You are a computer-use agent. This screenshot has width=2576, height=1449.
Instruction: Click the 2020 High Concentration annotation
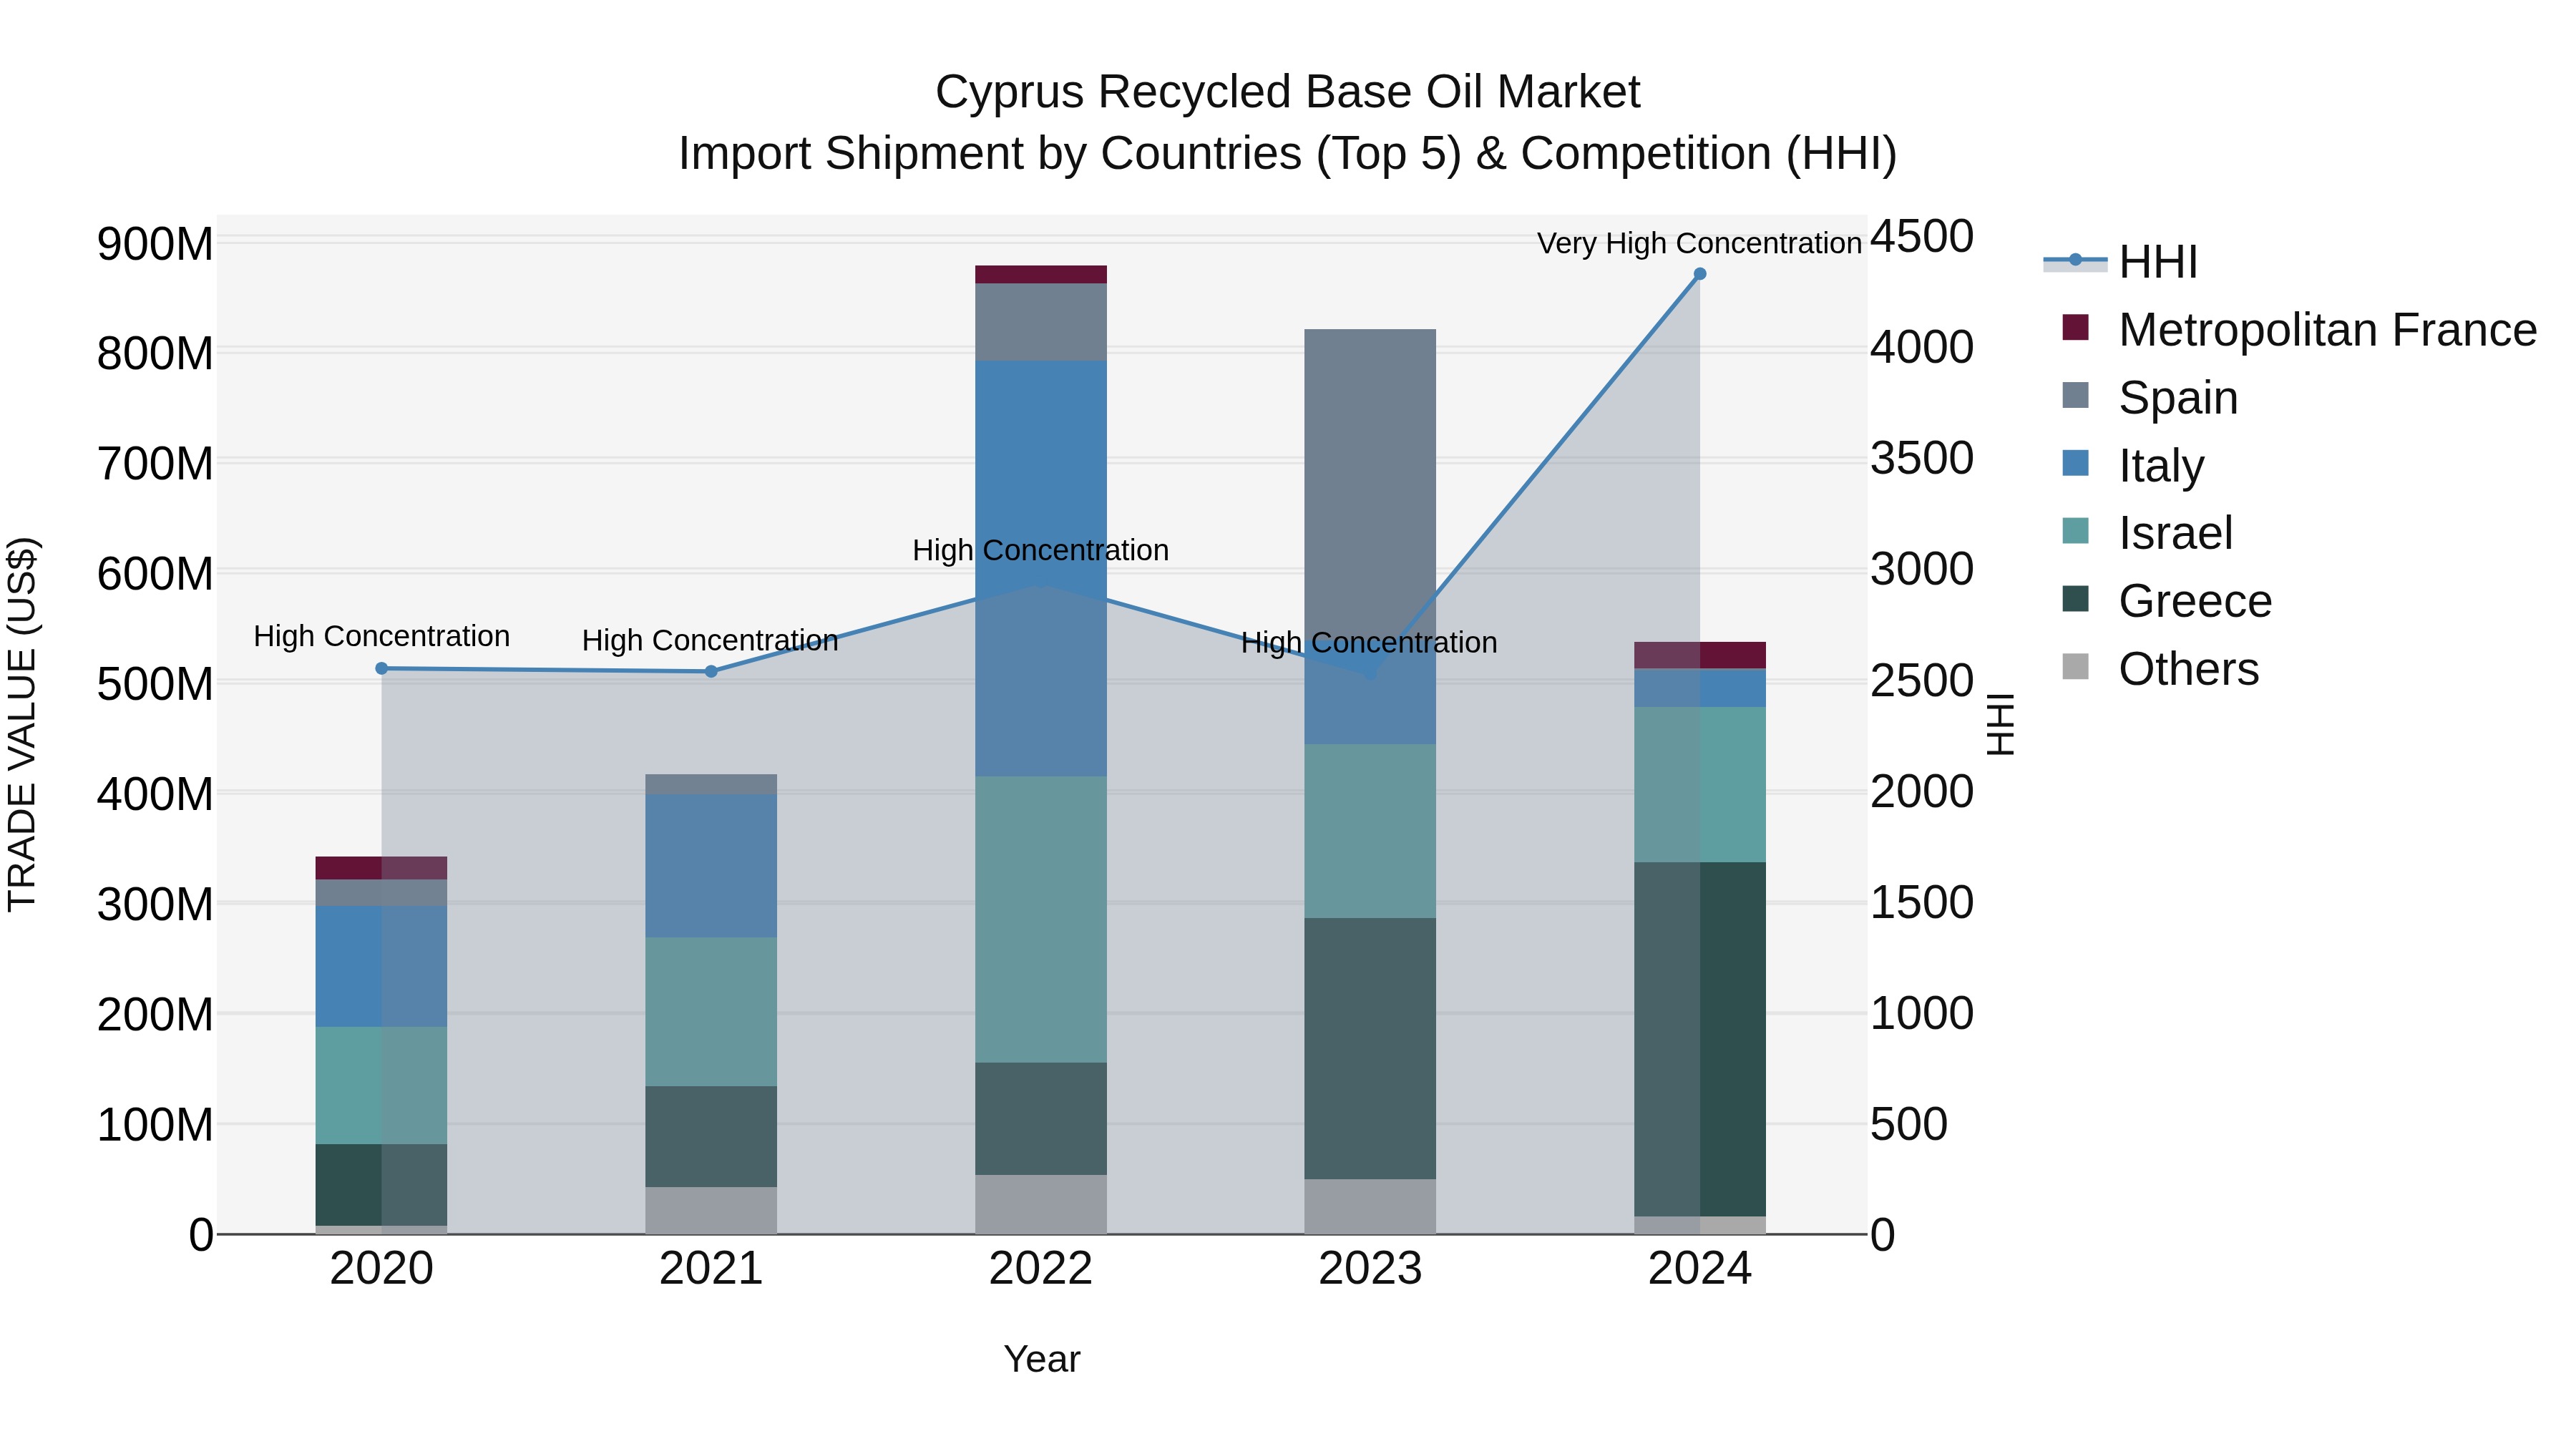(x=381, y=636)
